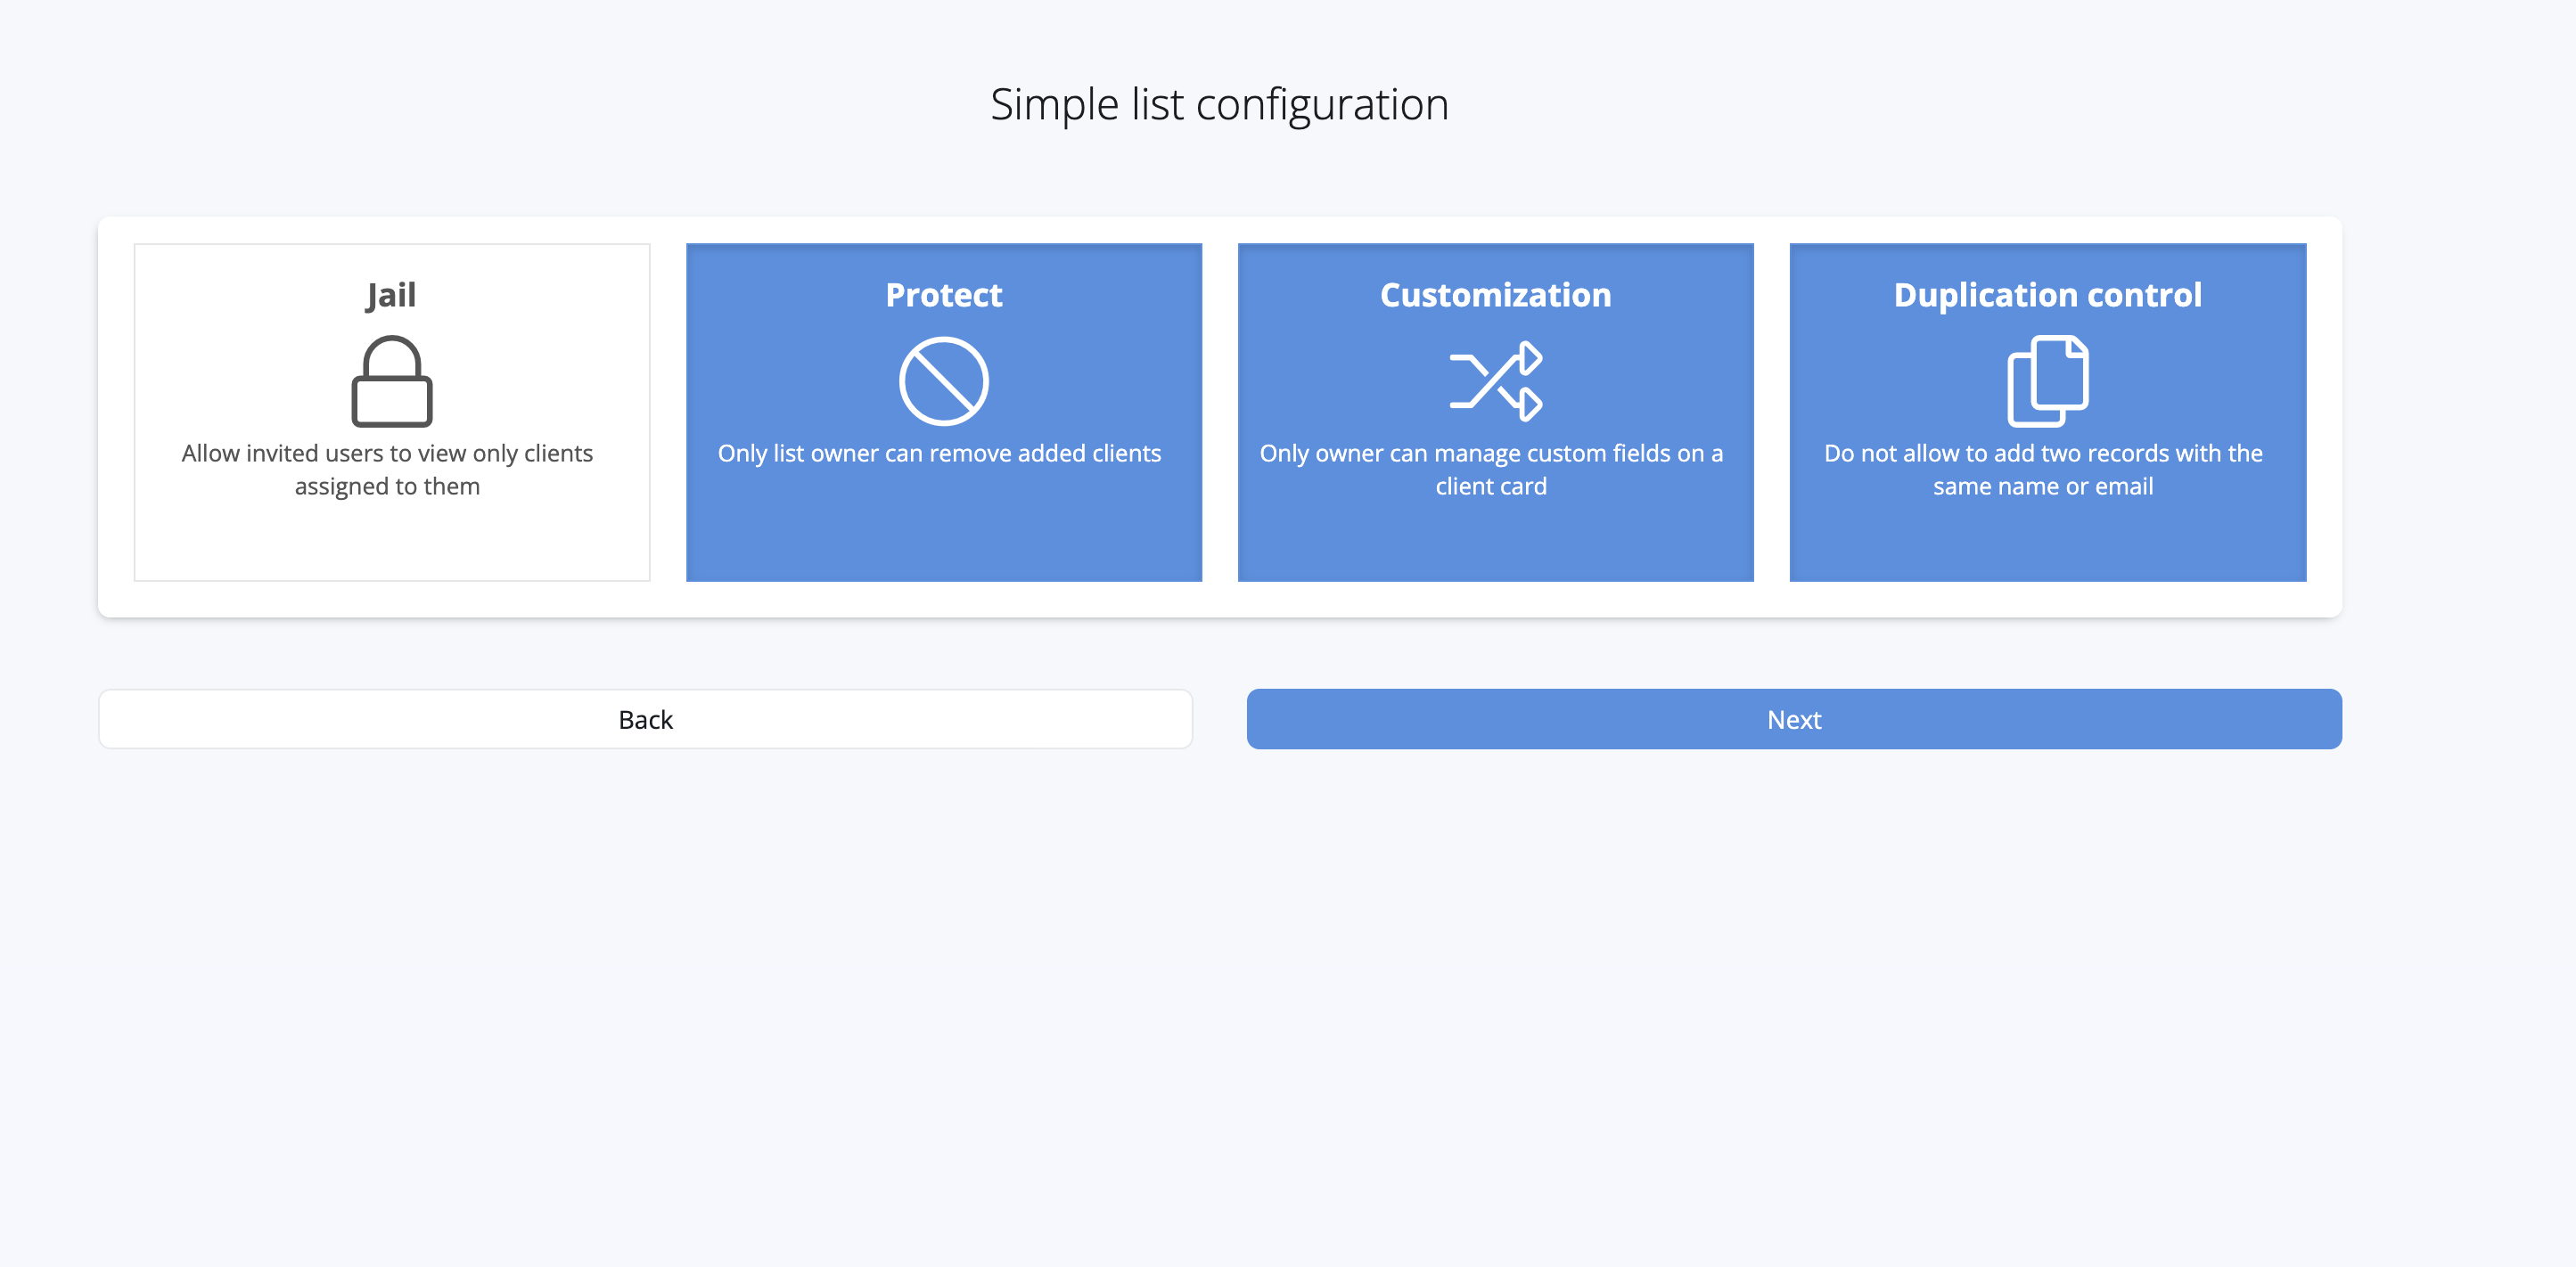The height and width of the screenshot is (1267, 2576).
Task: Click 'Allow invited users to view only clients' text
Action: click(387, 454)
